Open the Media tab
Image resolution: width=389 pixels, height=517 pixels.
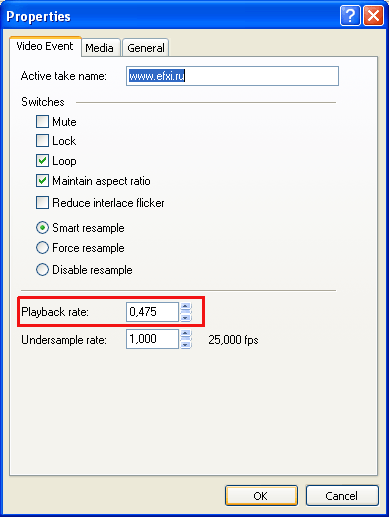[x=100, y=48]
